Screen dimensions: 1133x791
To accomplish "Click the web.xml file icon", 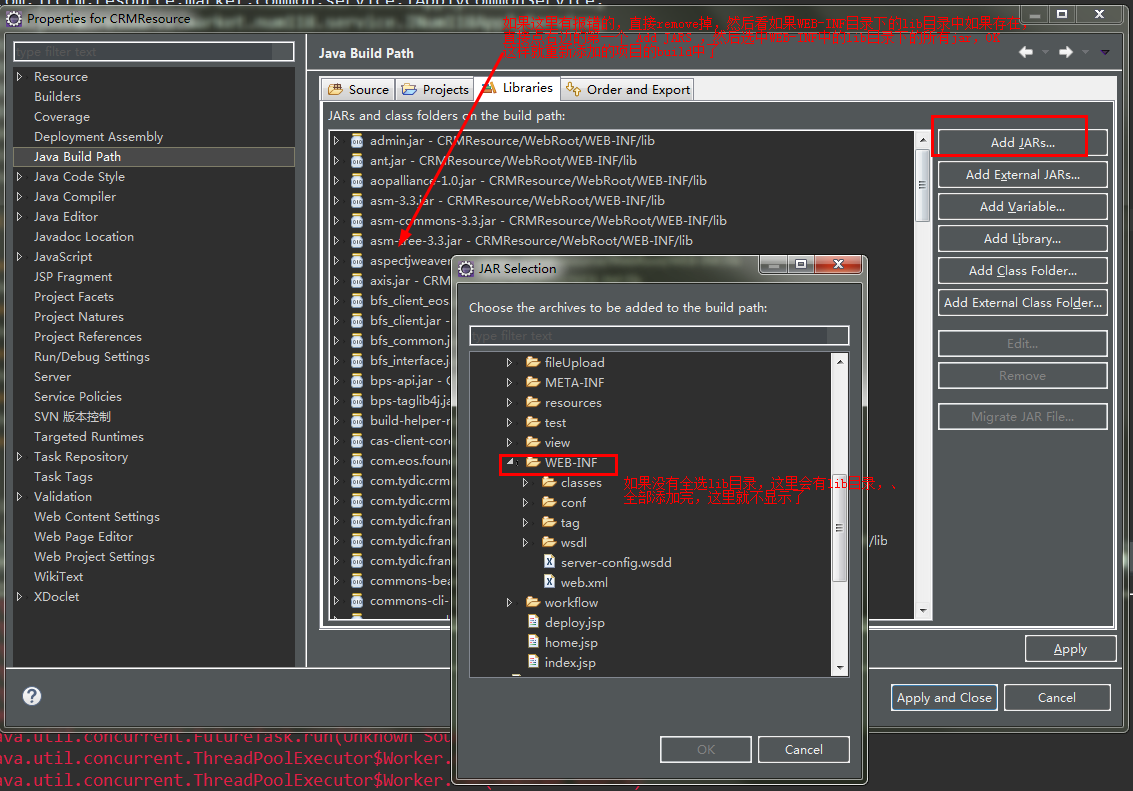I will 549,582.
